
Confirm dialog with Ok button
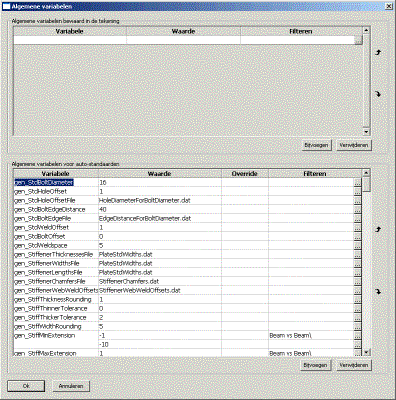pyautogui.click(x=26, y=386)
